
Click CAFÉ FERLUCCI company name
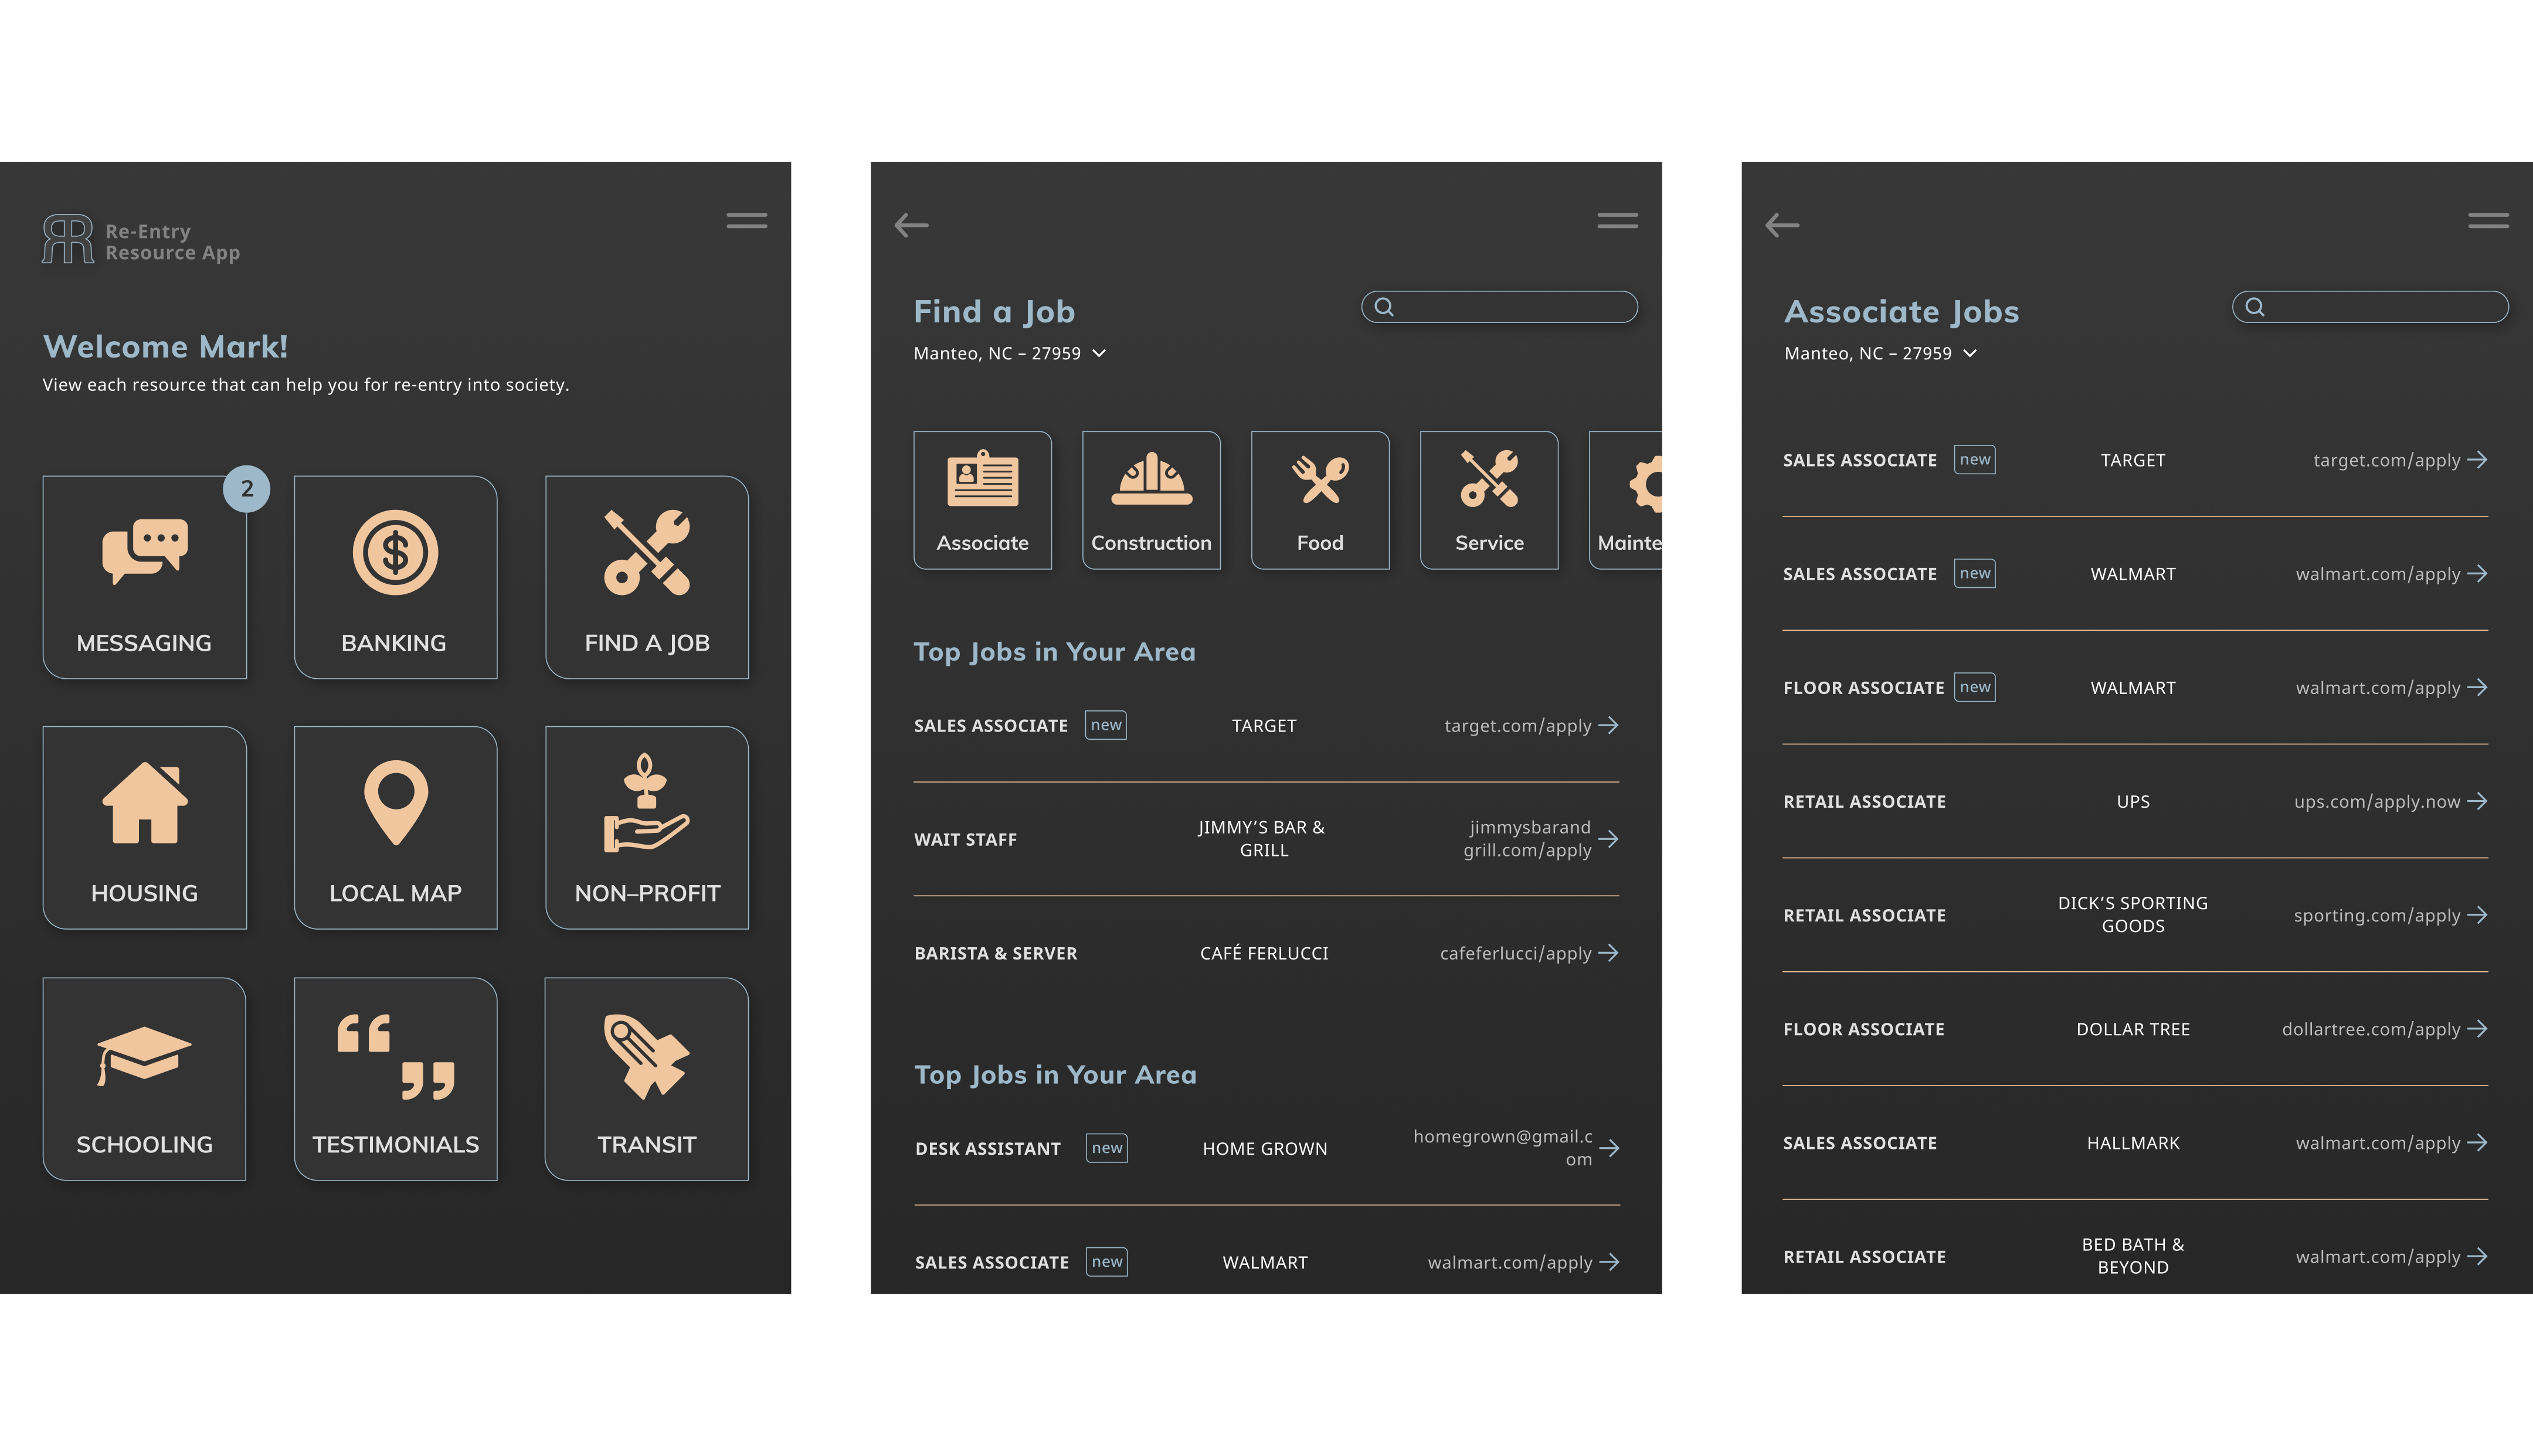pyautogui.click(x=1264, y=954)
